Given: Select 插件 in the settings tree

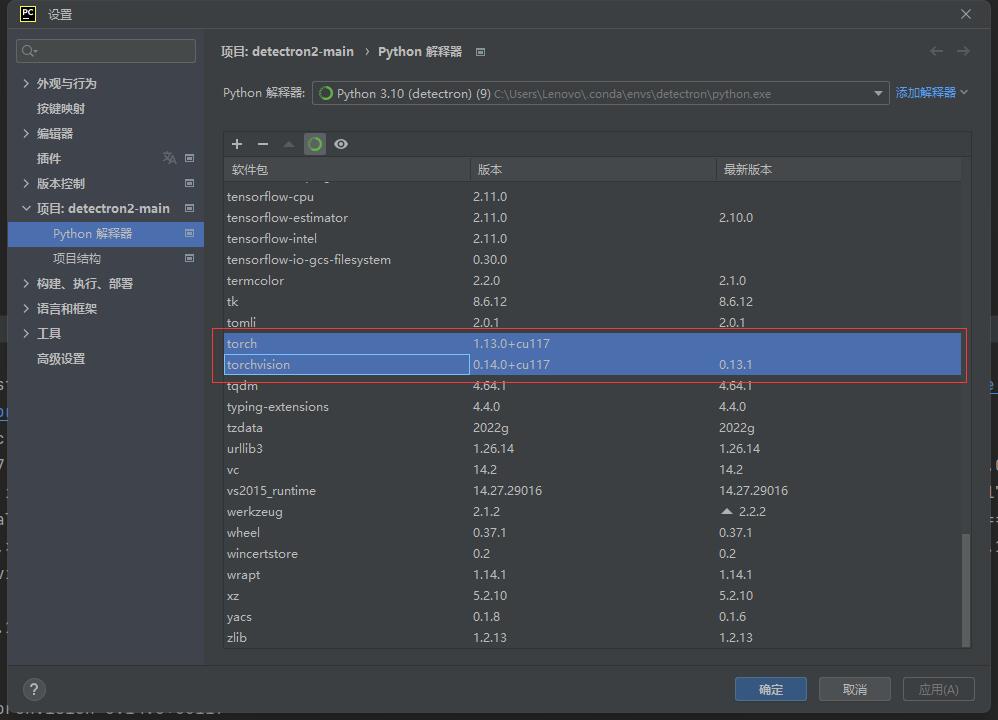Looking at the screenshot, I should pyautogui.click(x=48, y=159).
